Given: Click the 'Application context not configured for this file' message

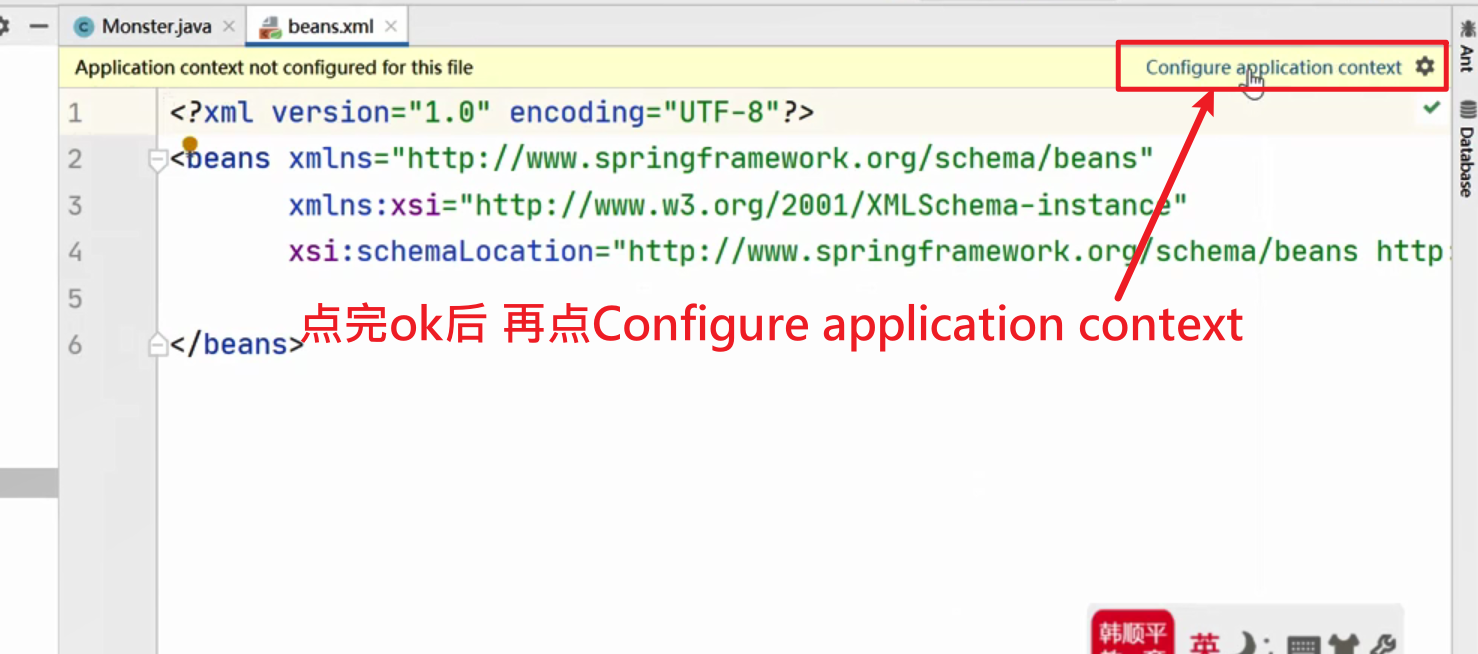Looking at the screenshot, I should click(x=274, y=68).
